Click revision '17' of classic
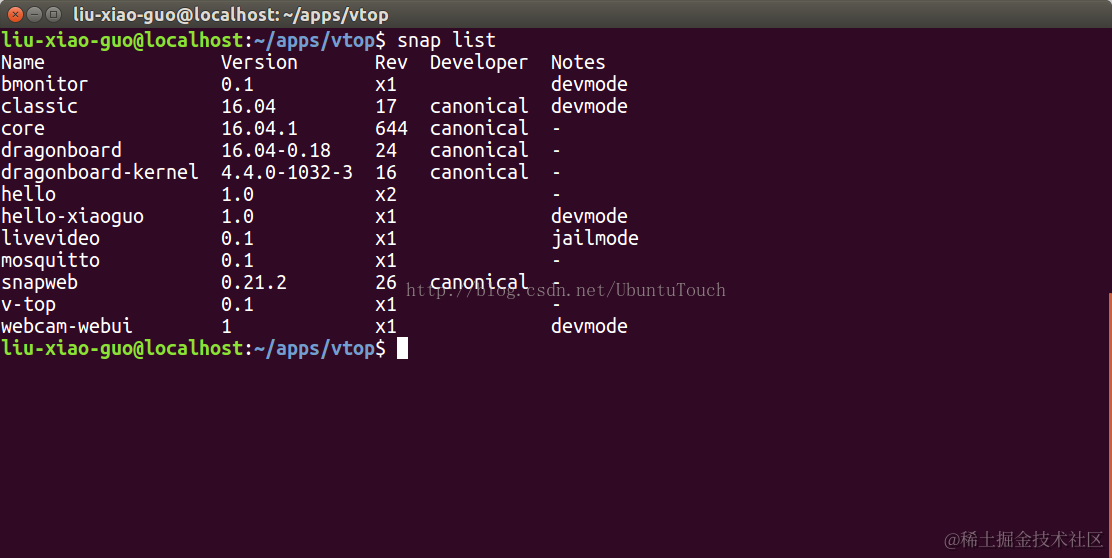This screenshot has height=558, width=1112. (x=386, y=106)
